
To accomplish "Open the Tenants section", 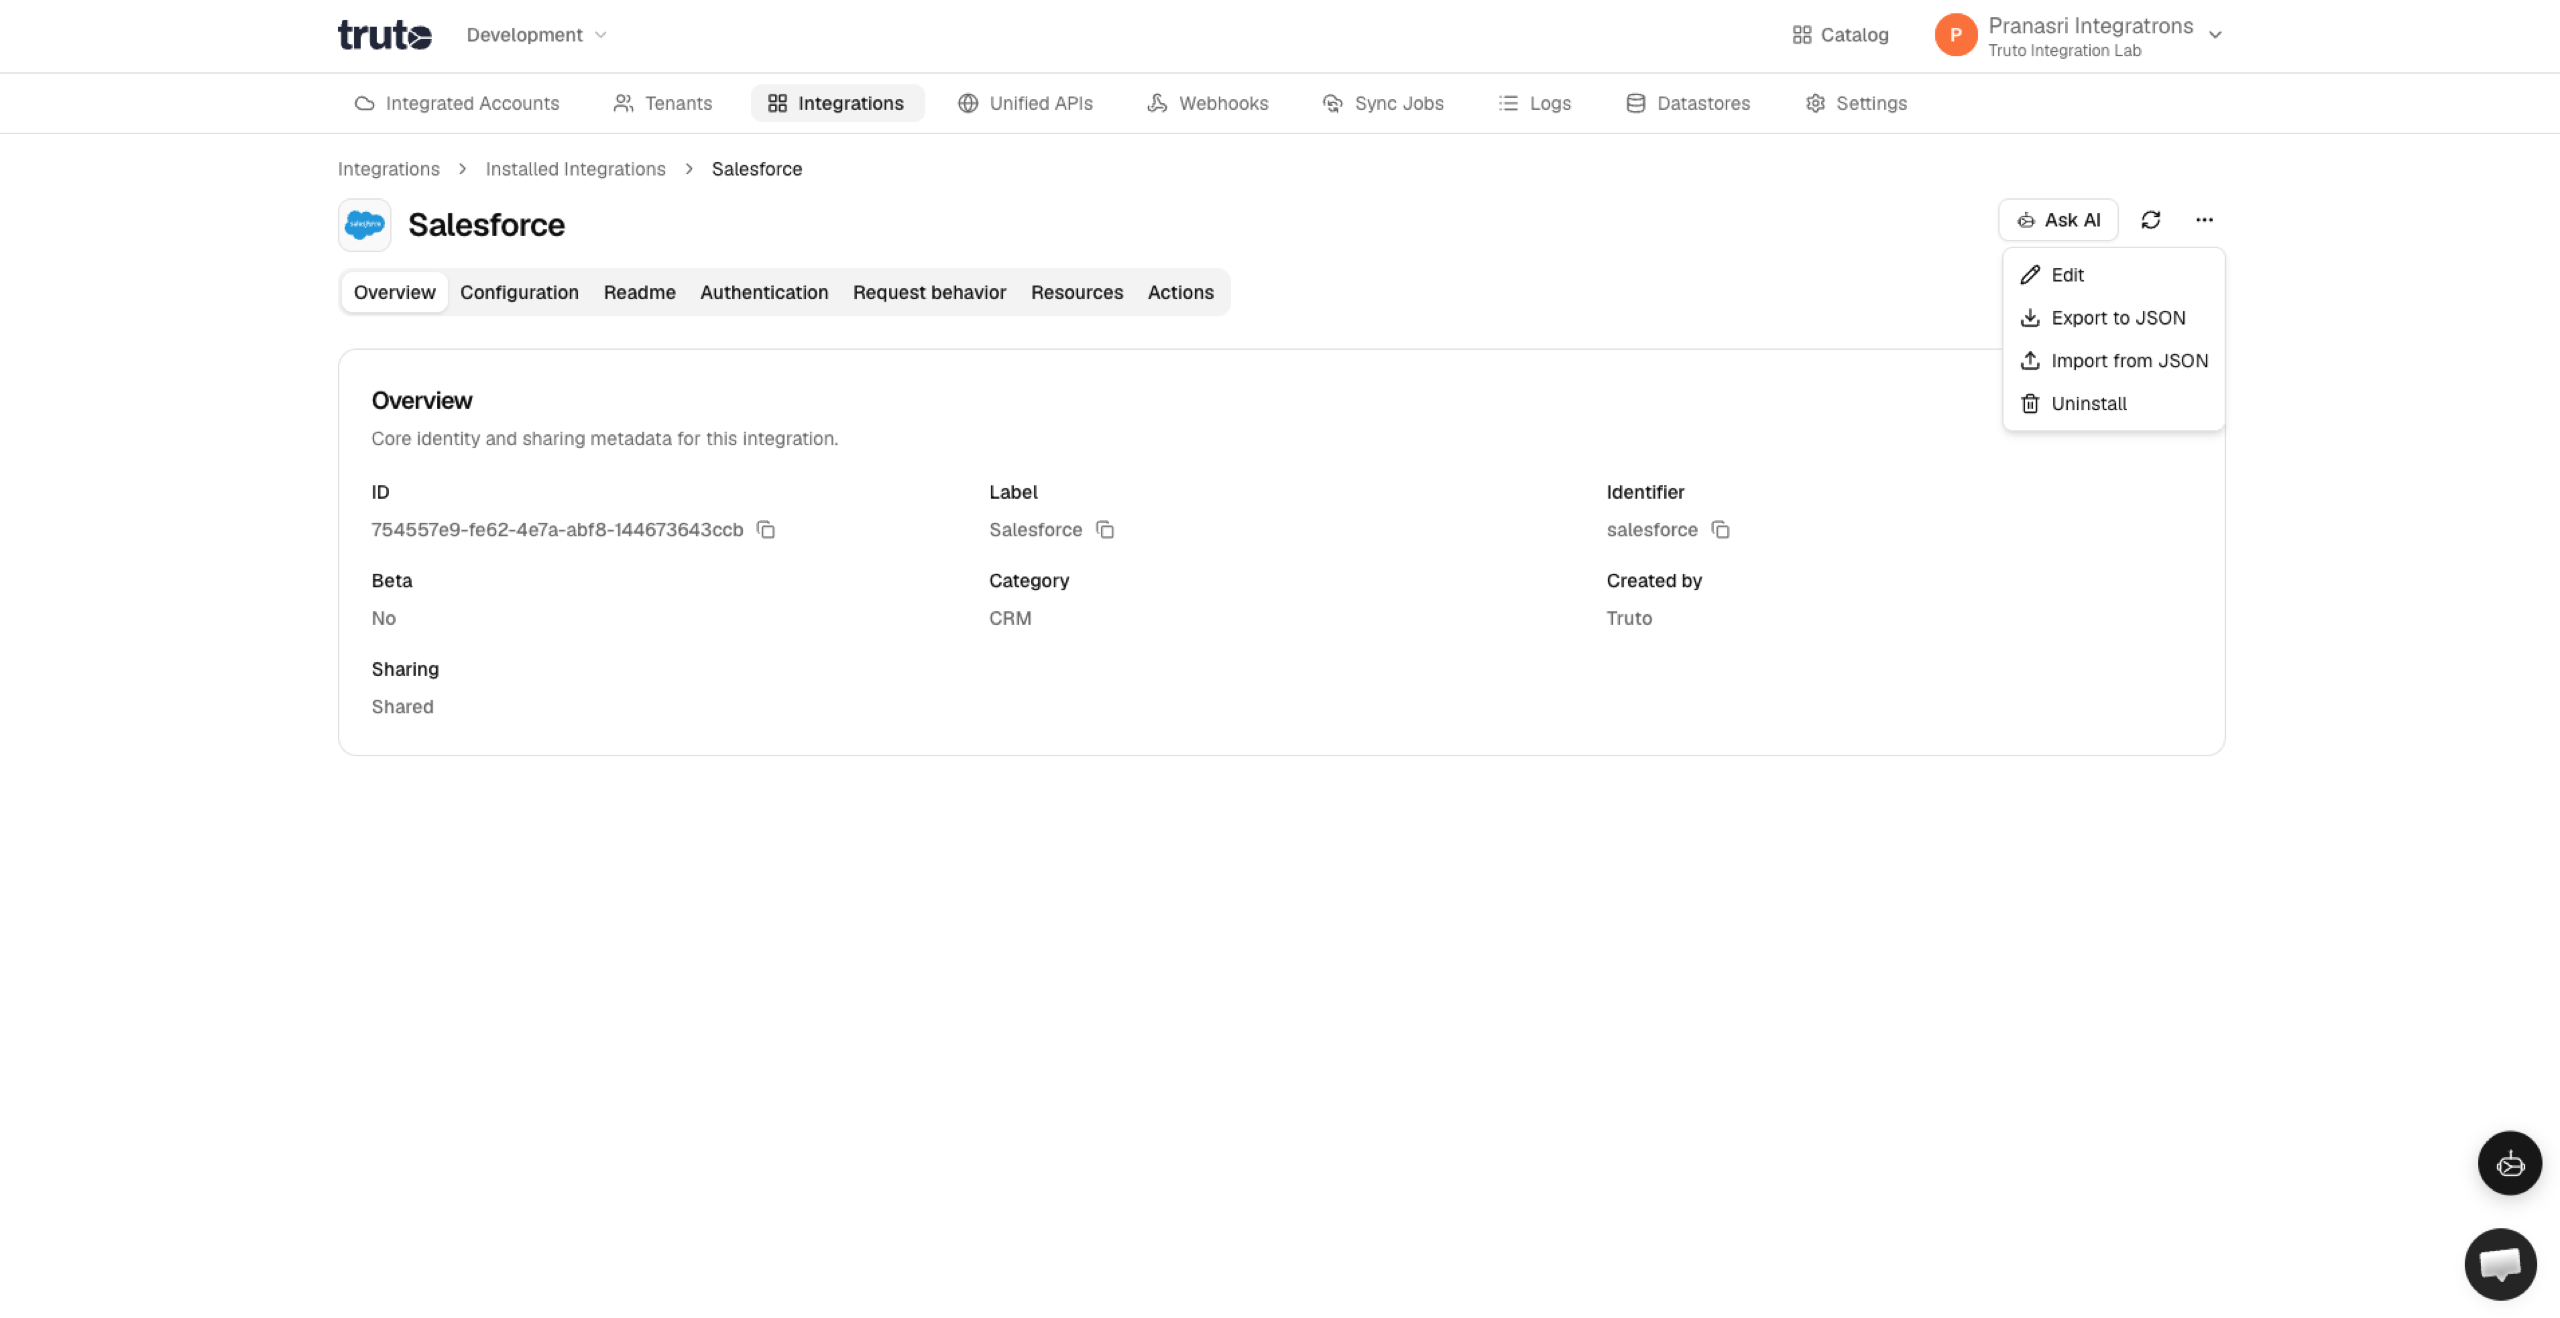I will click(x=662, y=103).
